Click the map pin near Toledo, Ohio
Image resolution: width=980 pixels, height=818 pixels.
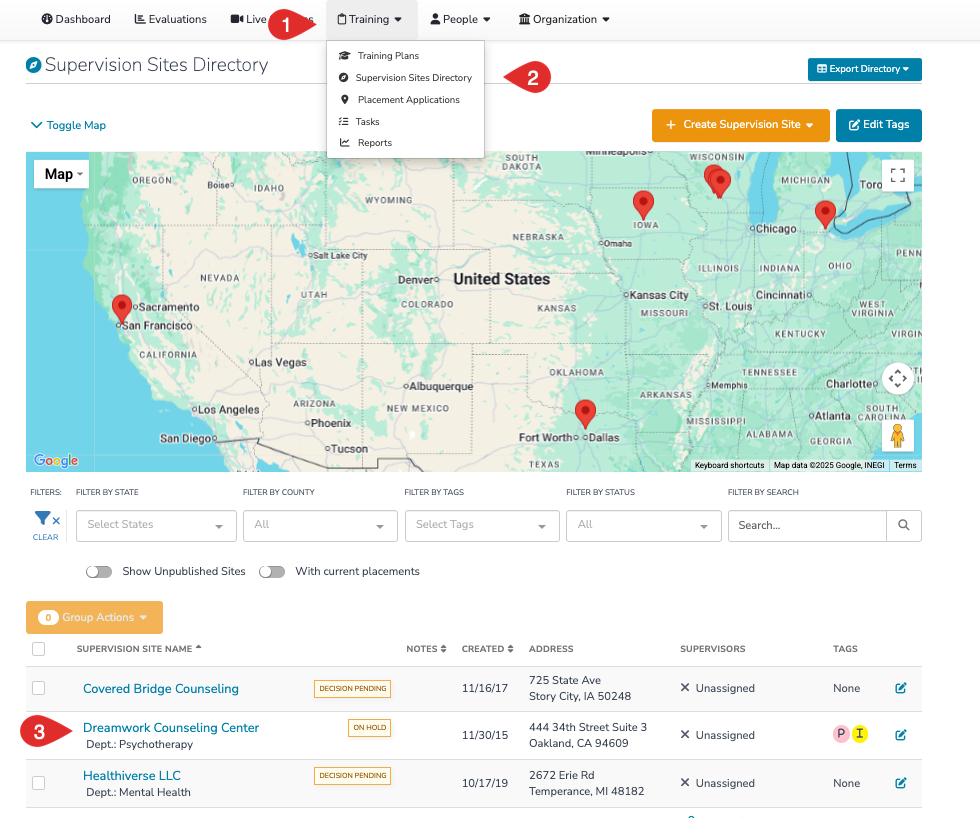coord(825,215)
